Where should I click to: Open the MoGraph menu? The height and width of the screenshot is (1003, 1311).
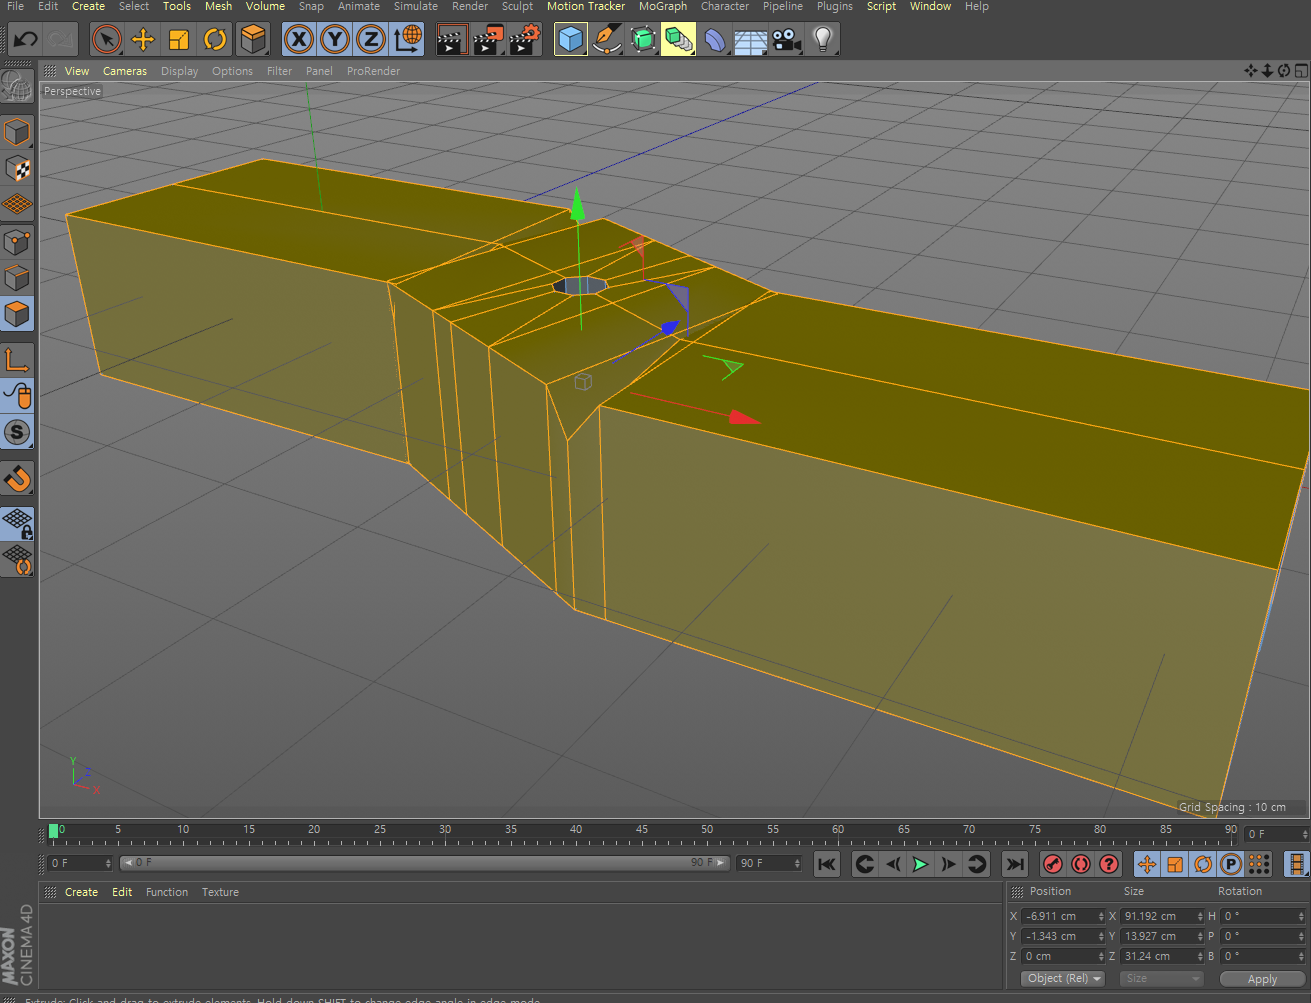point(663,6)
